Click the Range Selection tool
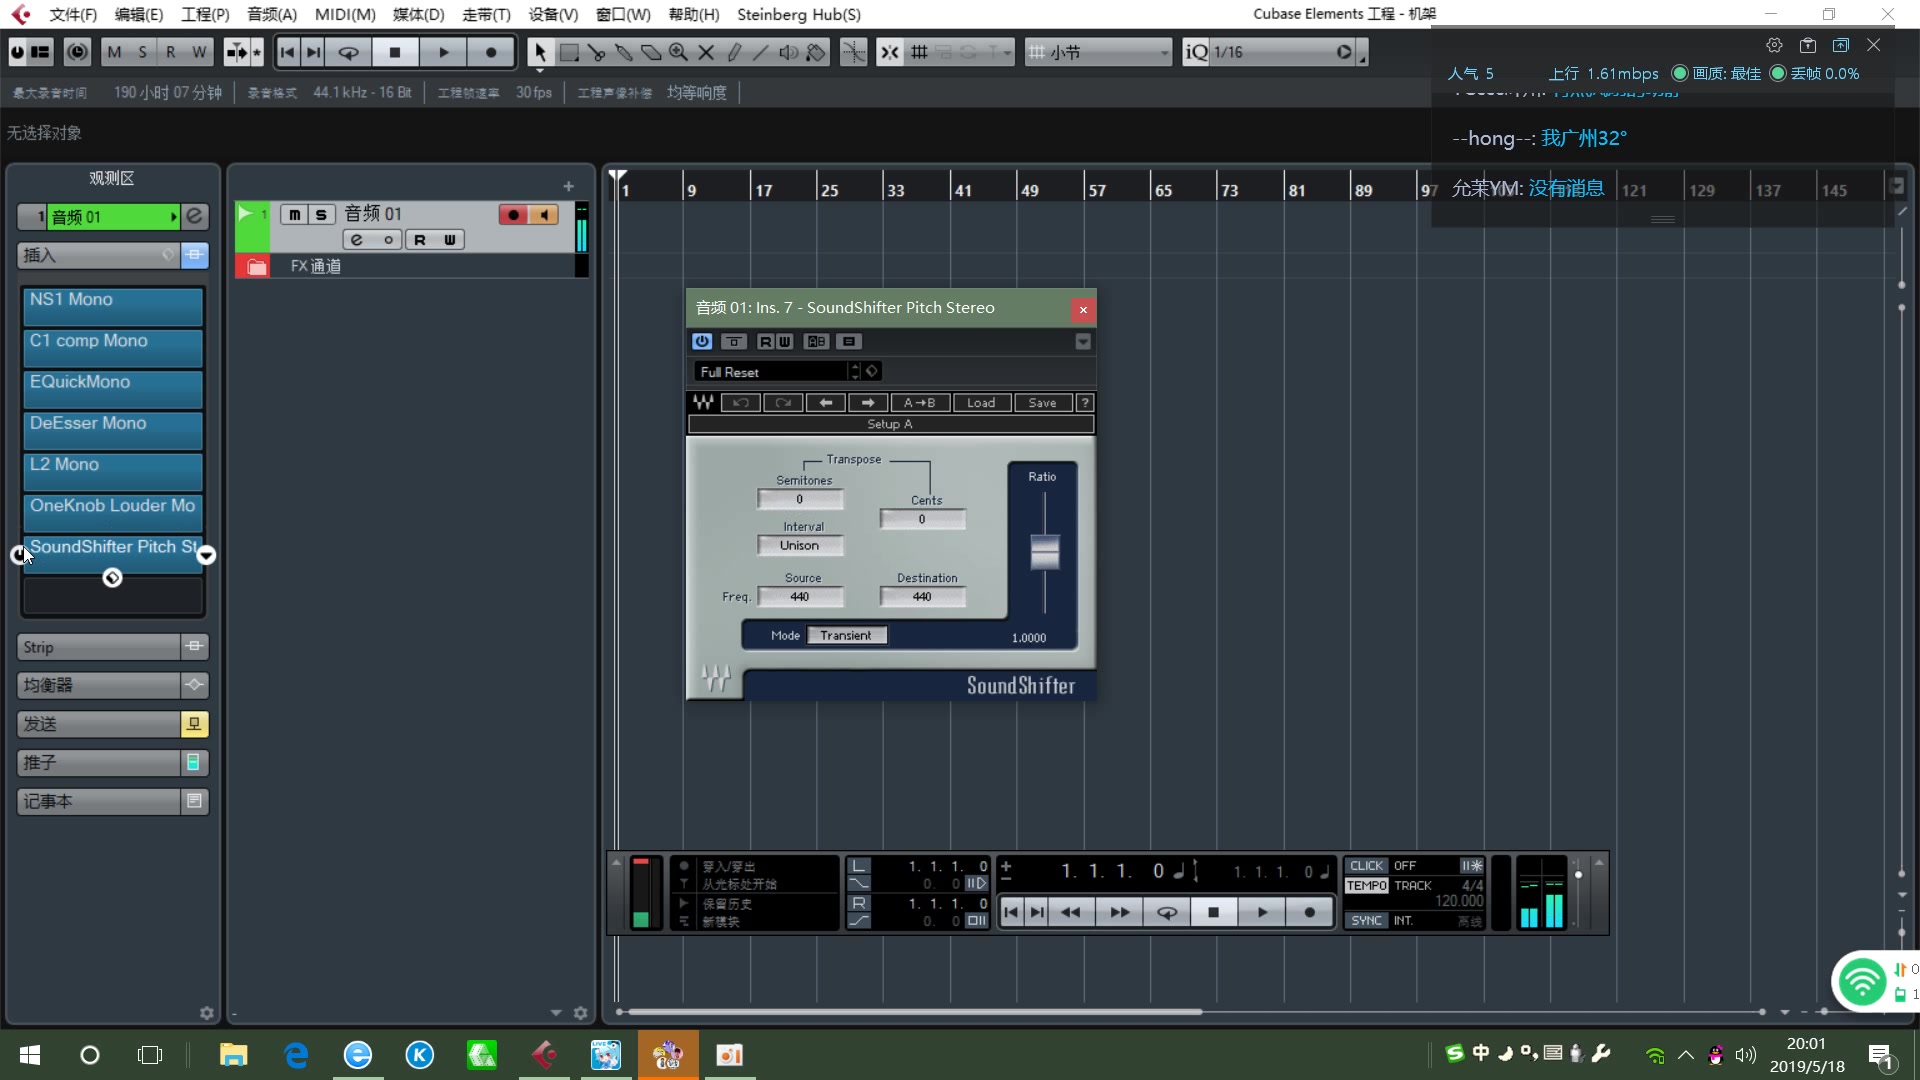The image size is (1920, 1080). click(569, 52)
